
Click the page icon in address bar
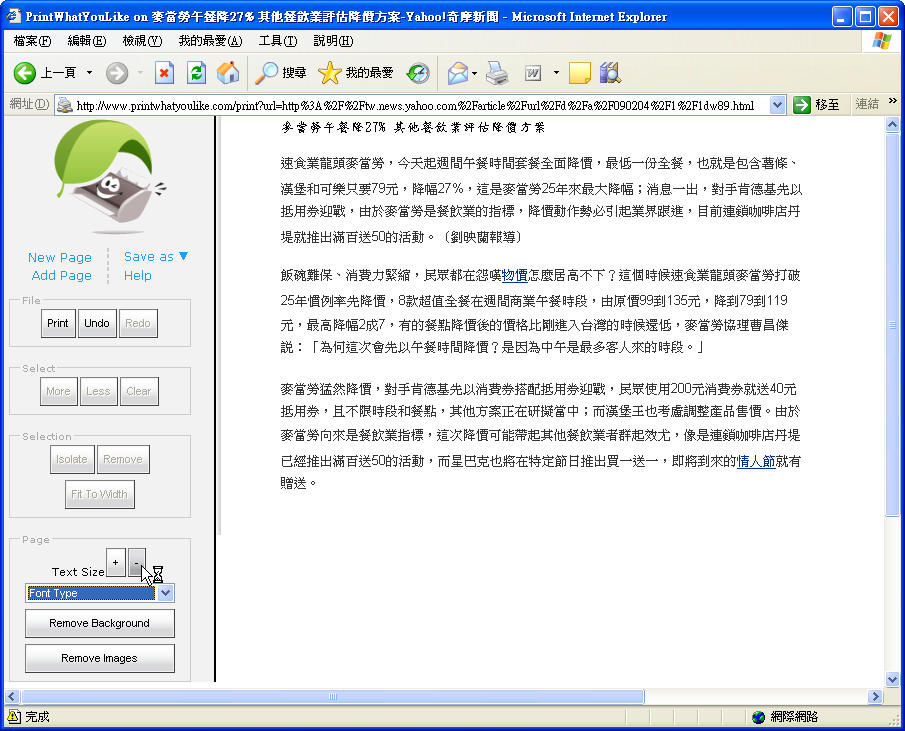tap(65, 105)
